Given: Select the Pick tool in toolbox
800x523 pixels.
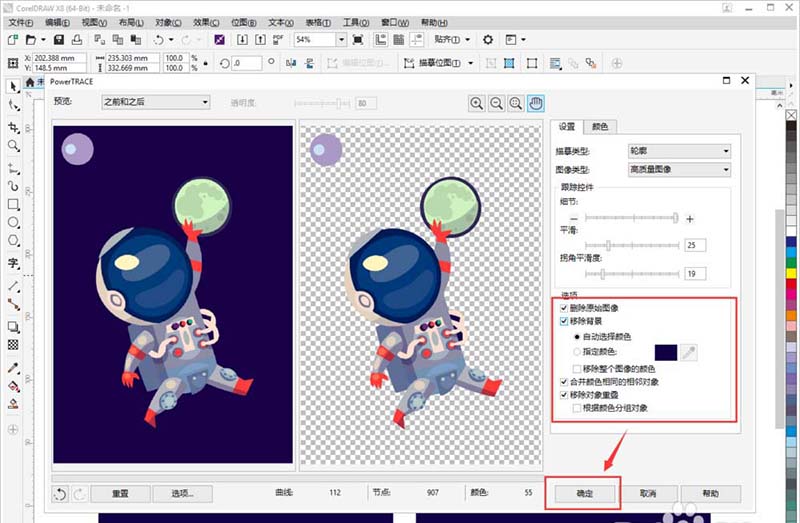Looking at the screenshot, I should 13,86.
